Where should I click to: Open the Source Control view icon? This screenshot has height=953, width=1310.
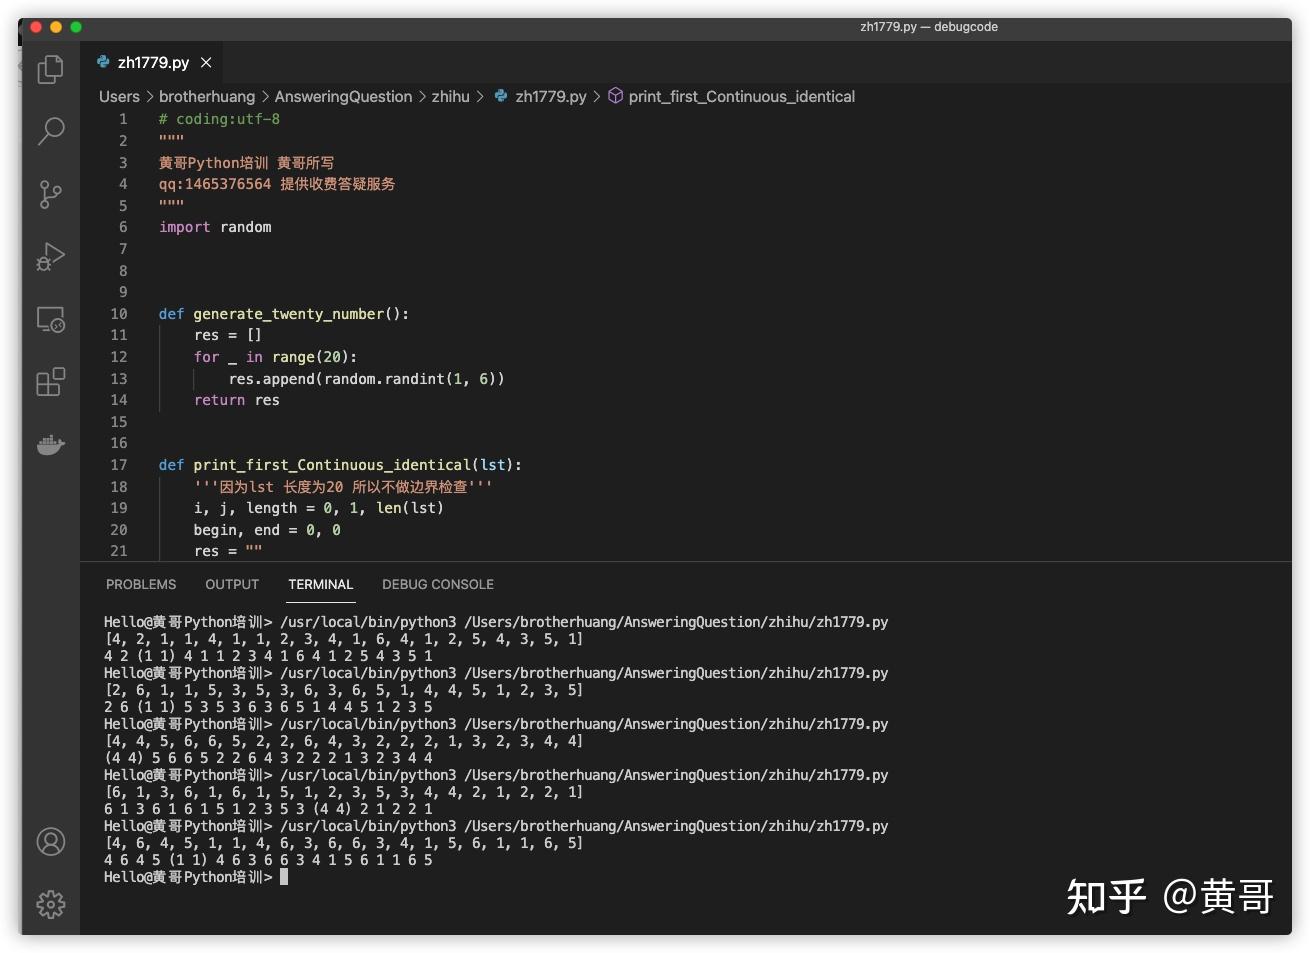pyautogui.click(x=50, y=194)
